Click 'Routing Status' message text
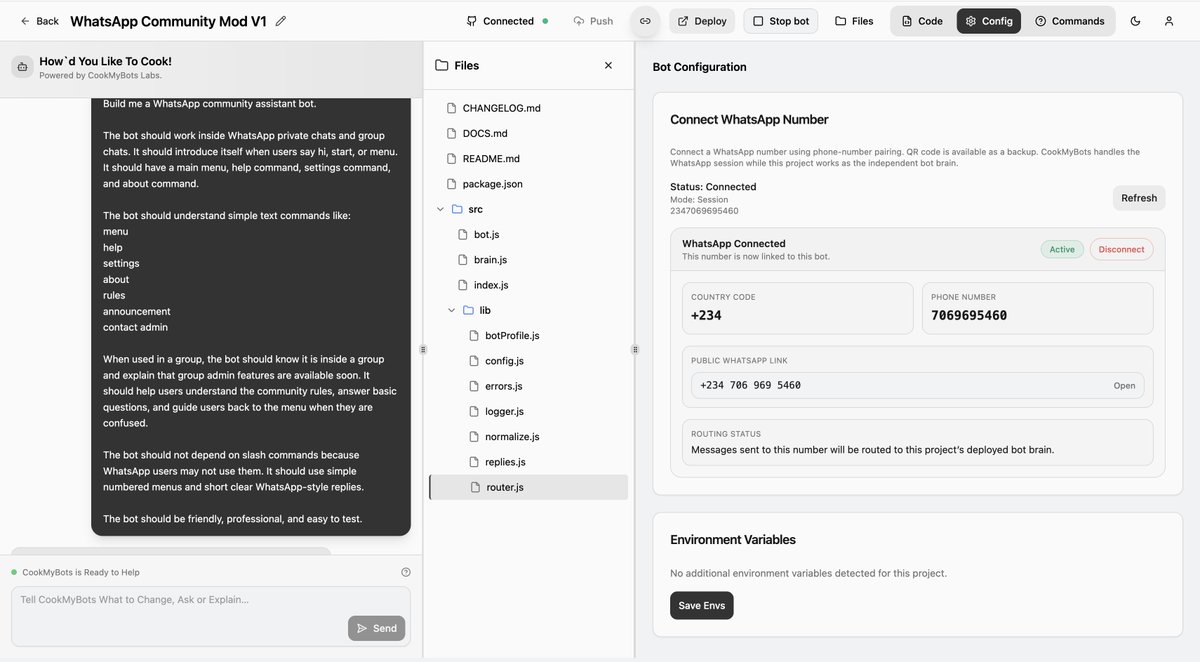This screenshot has height=662, width=1200. tap(872, 450)
